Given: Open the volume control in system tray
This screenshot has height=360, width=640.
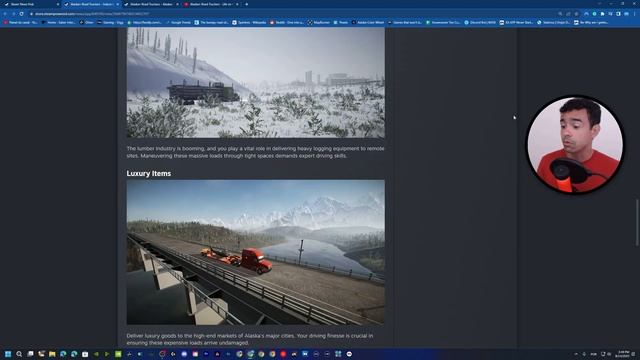Looking at the screenshot, I should click(x=609, y=354).
